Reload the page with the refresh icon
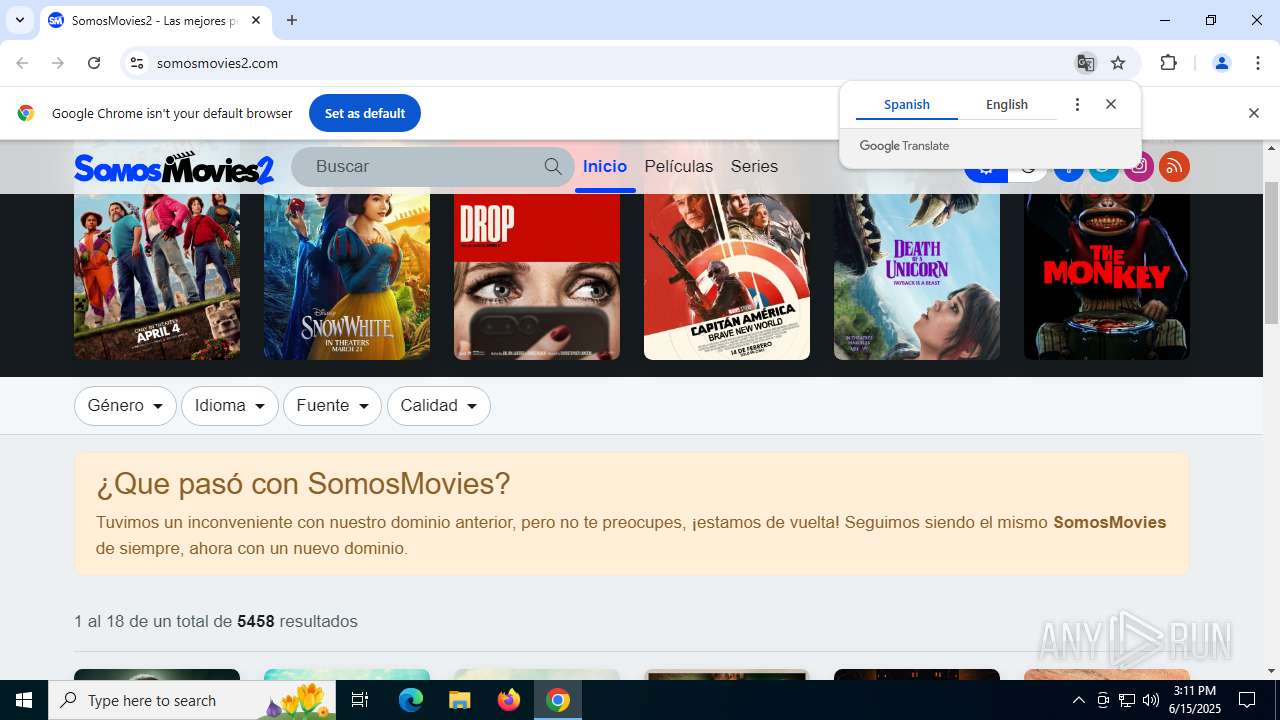Viewport: 1280px width, 720px height. point(94,63)
